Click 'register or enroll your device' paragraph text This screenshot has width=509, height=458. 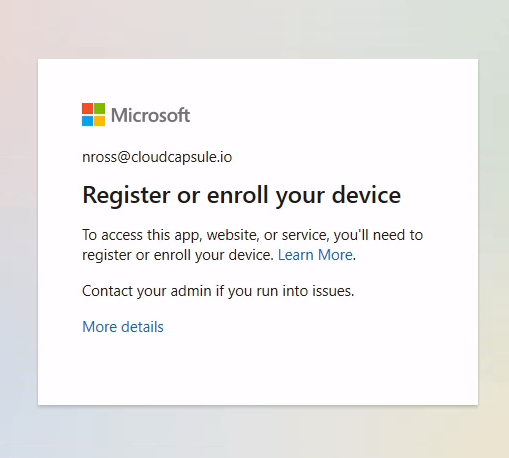[178, 255]
